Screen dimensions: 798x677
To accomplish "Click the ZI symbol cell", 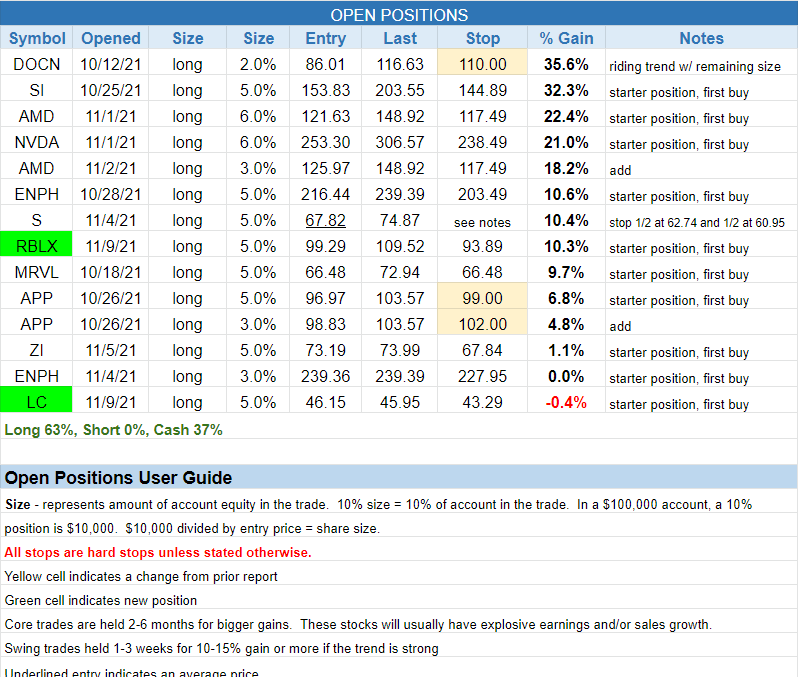I will [x=37, y=350].
